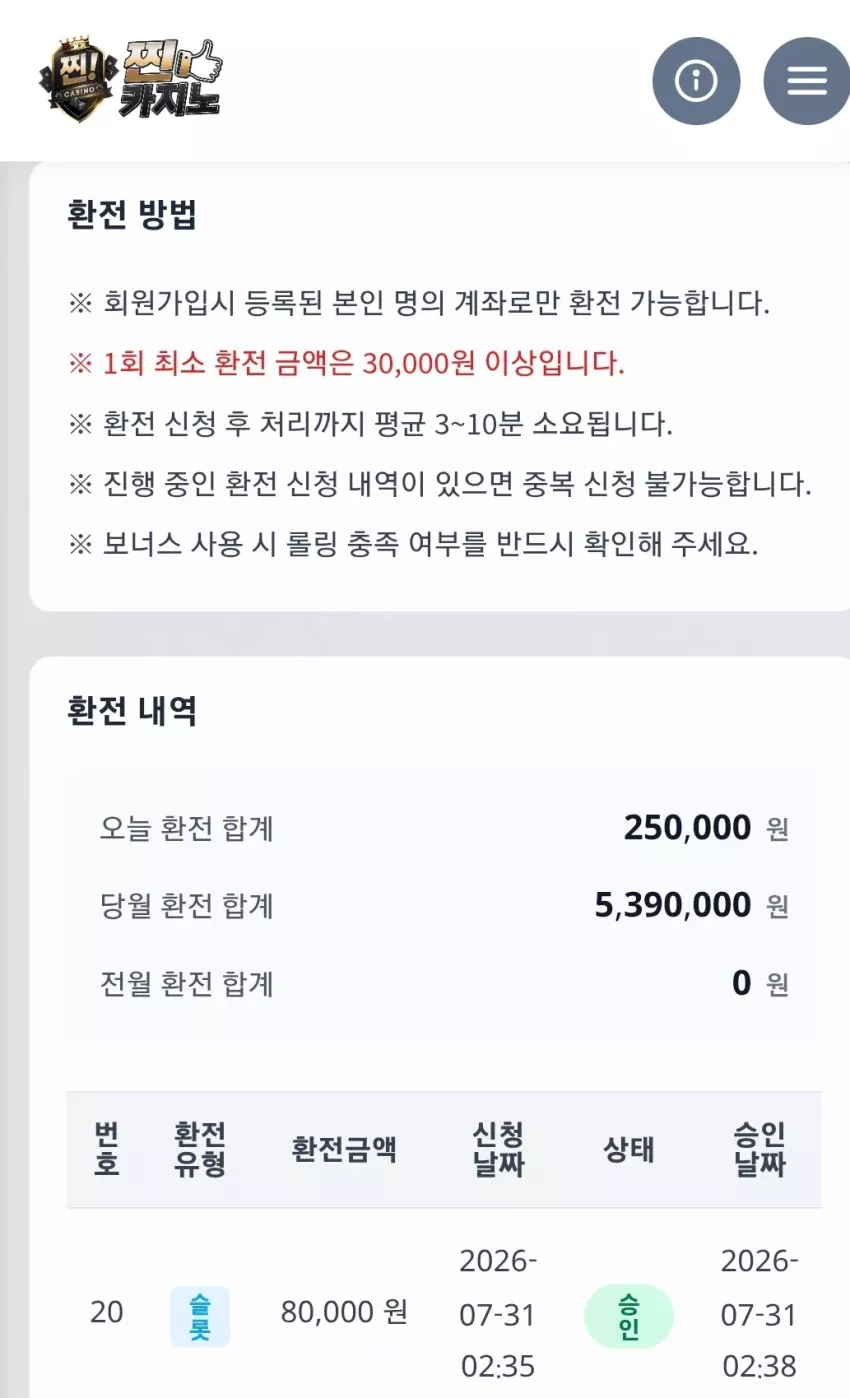The width and height of the screenshot is (850, 1398).
Task: Select the 번호 column header
Action: click(106, 1149)
